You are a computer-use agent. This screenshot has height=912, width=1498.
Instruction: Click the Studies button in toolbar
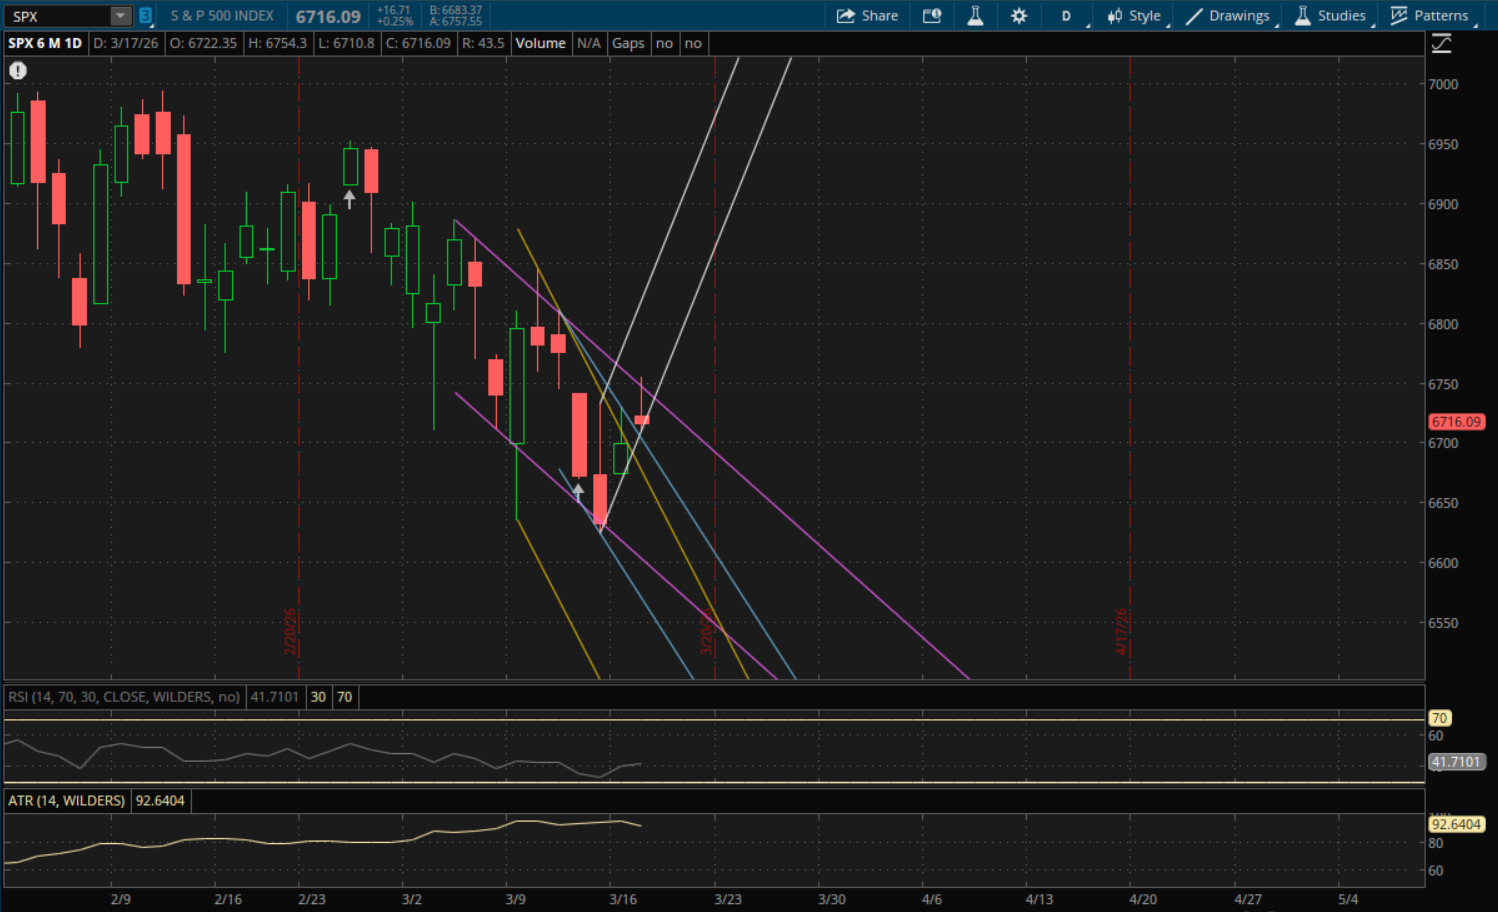pos(1330,16)
